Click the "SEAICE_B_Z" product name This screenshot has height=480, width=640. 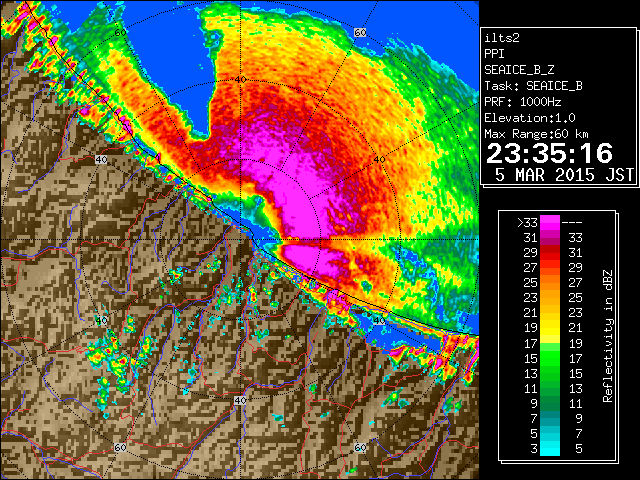[519, 70]
